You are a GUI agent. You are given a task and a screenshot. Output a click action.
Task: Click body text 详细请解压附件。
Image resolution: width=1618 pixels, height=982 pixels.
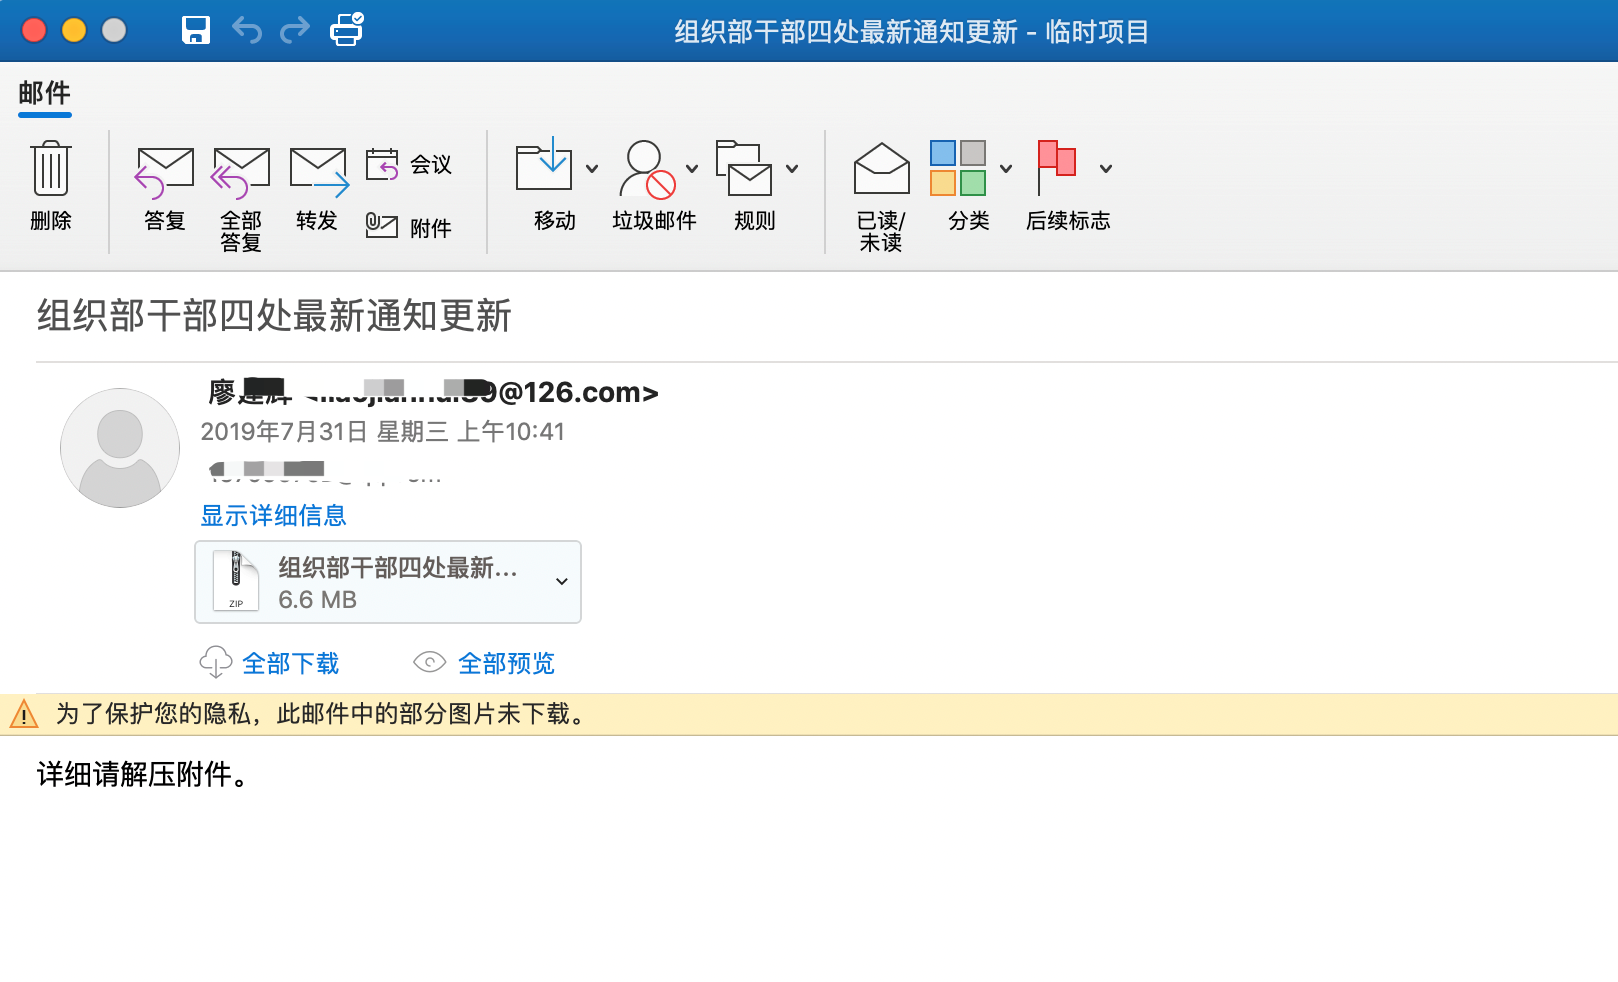click(x=143, y=774)
